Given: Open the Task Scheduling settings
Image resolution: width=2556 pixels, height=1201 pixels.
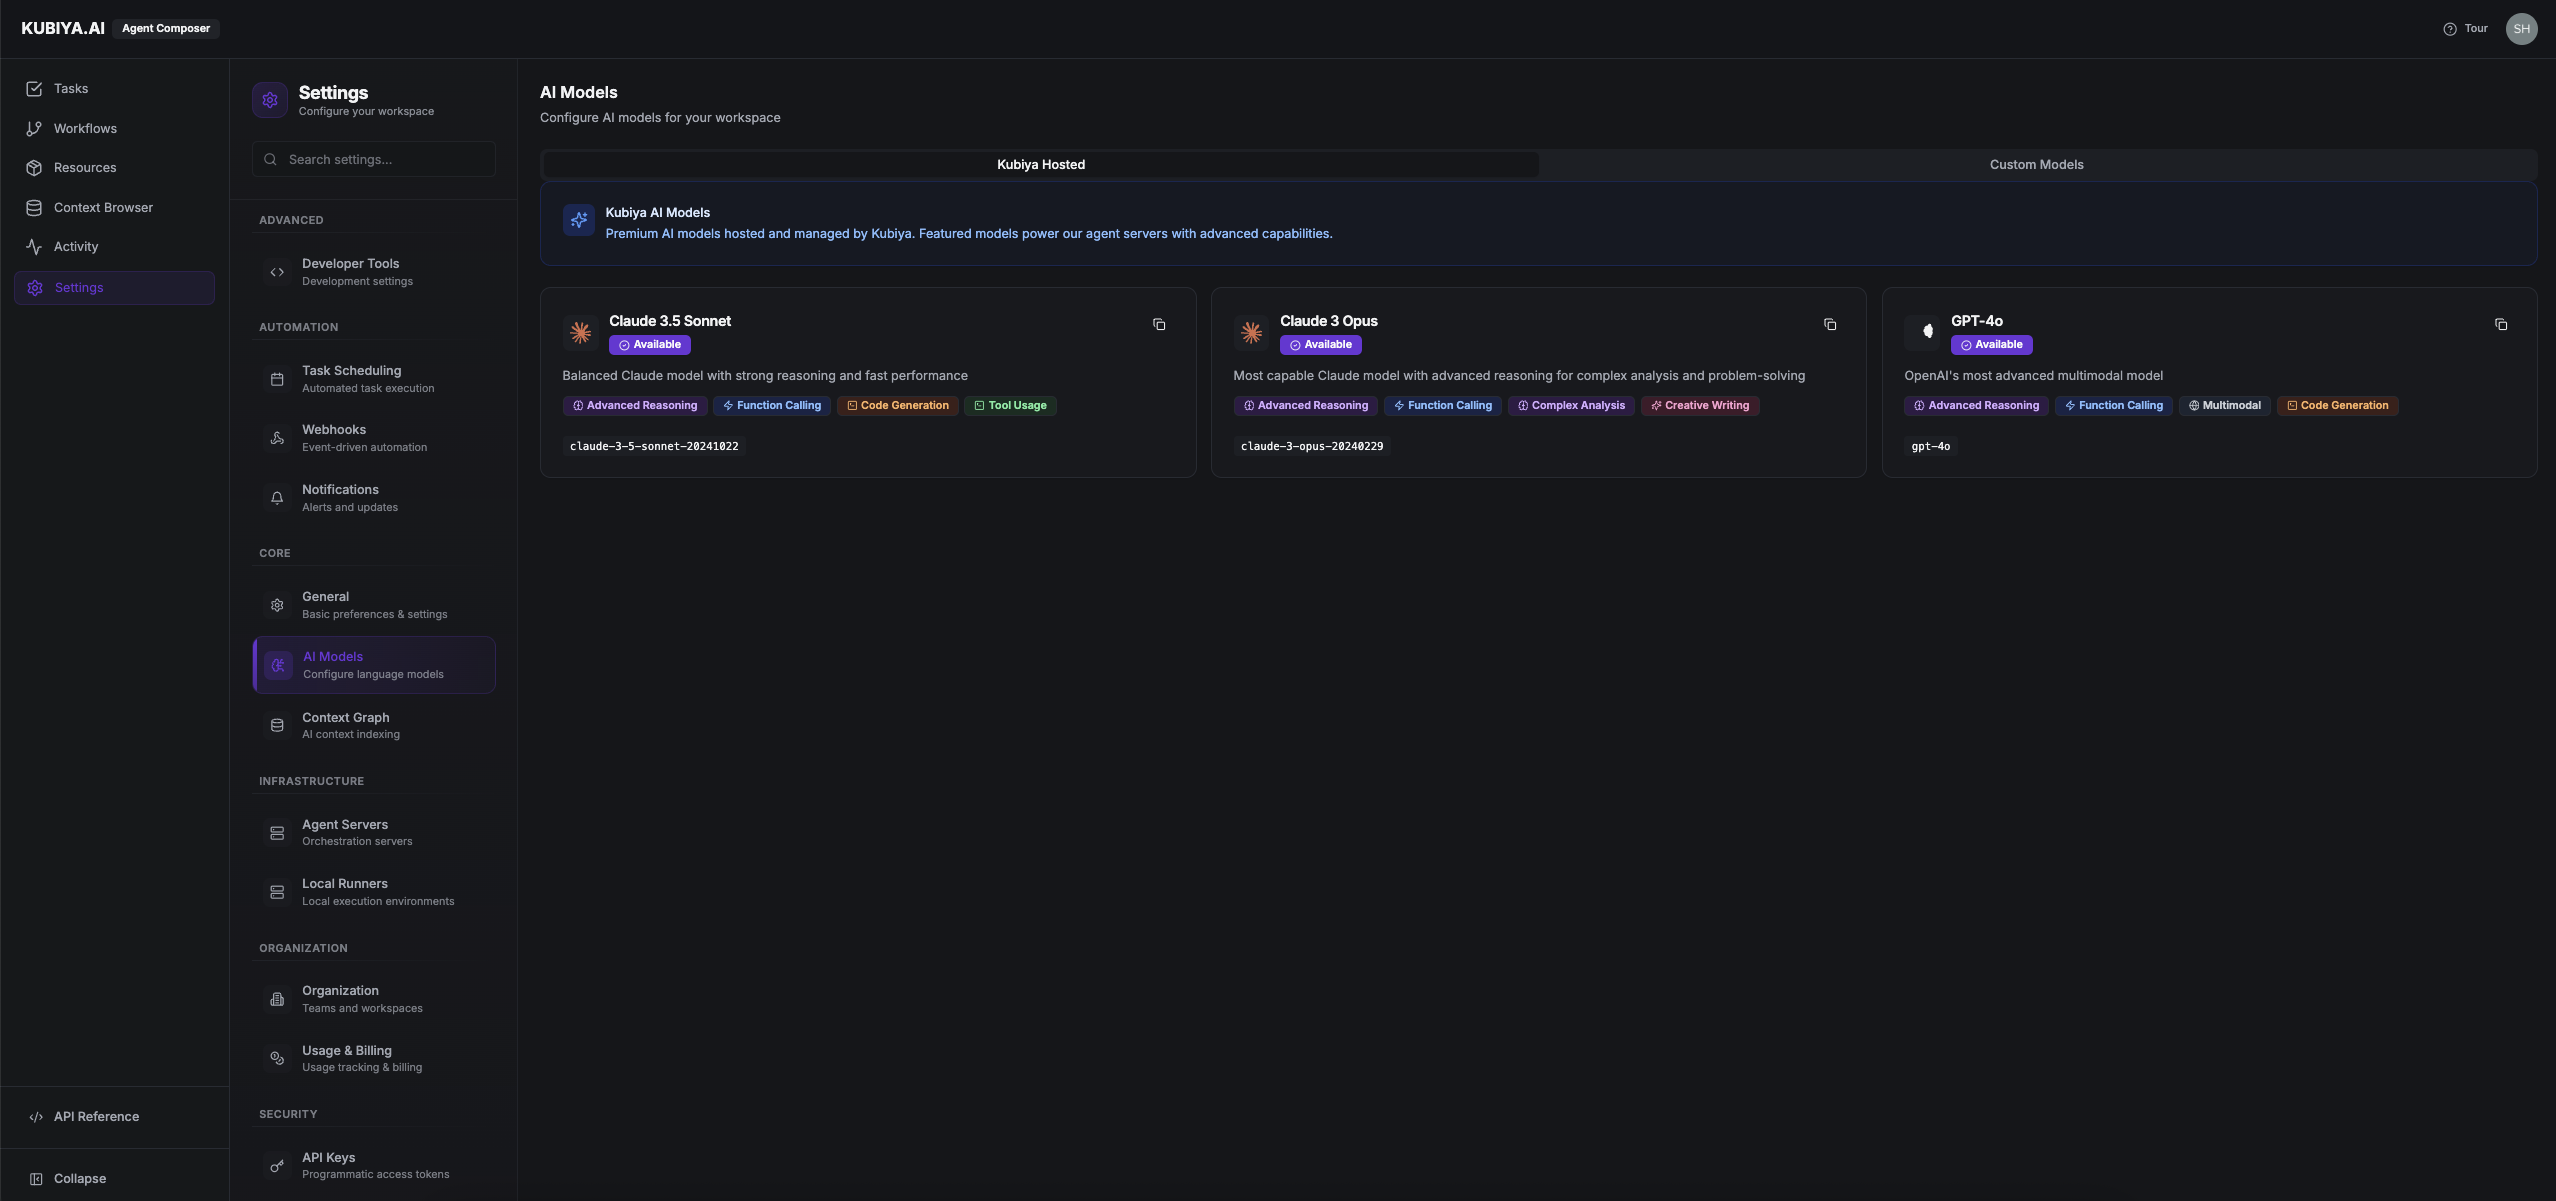Looking at the screenshot, I should point(374,379).
